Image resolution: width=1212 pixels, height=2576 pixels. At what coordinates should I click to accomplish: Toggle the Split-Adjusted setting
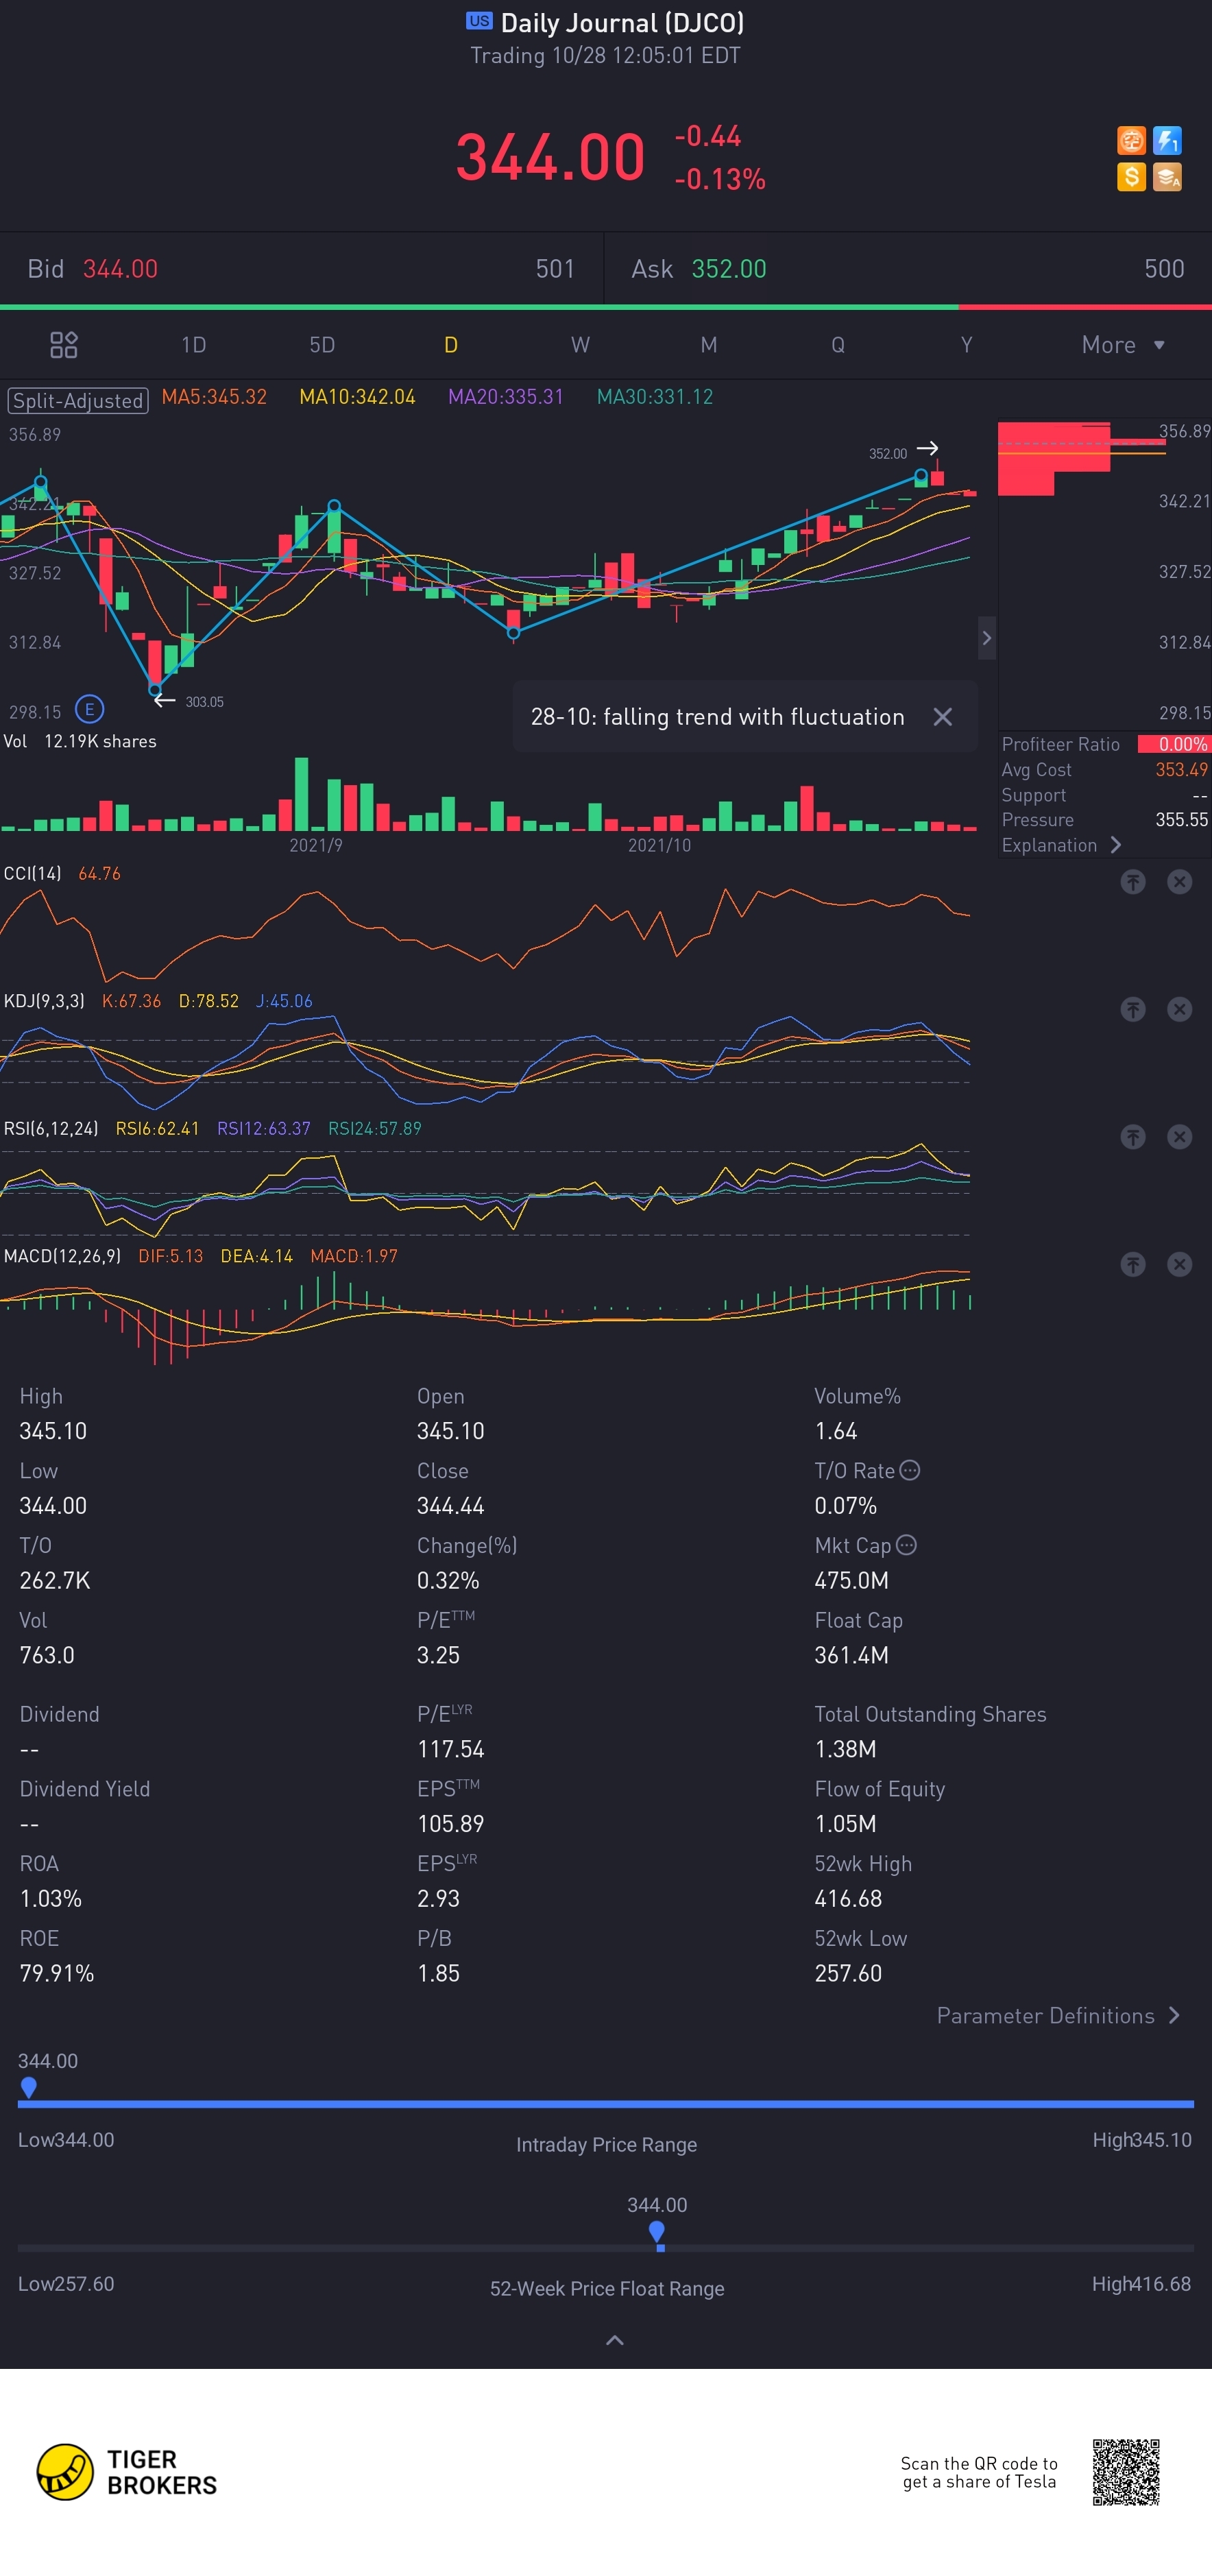(78, 400)
